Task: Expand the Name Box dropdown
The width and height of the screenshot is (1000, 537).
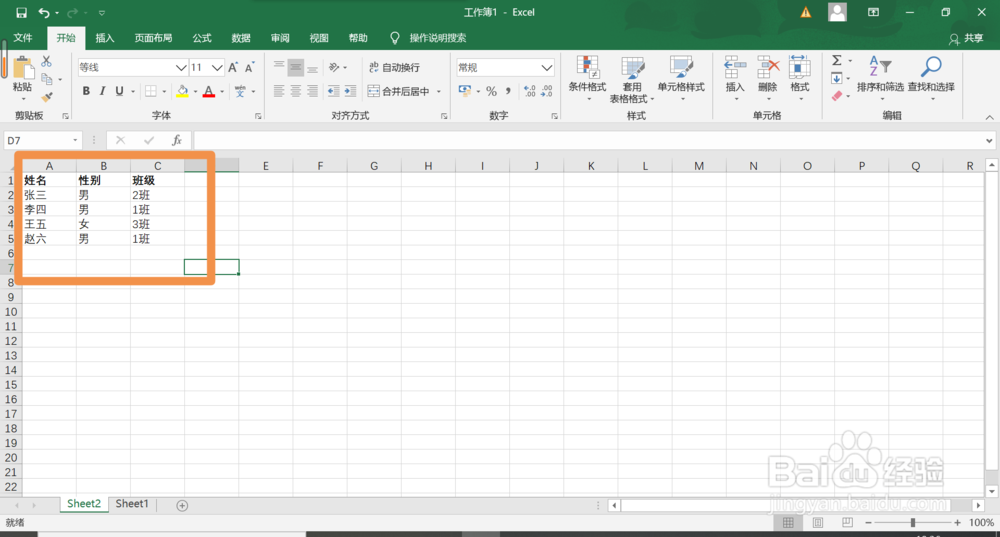Action: click(x=75, y=140)
